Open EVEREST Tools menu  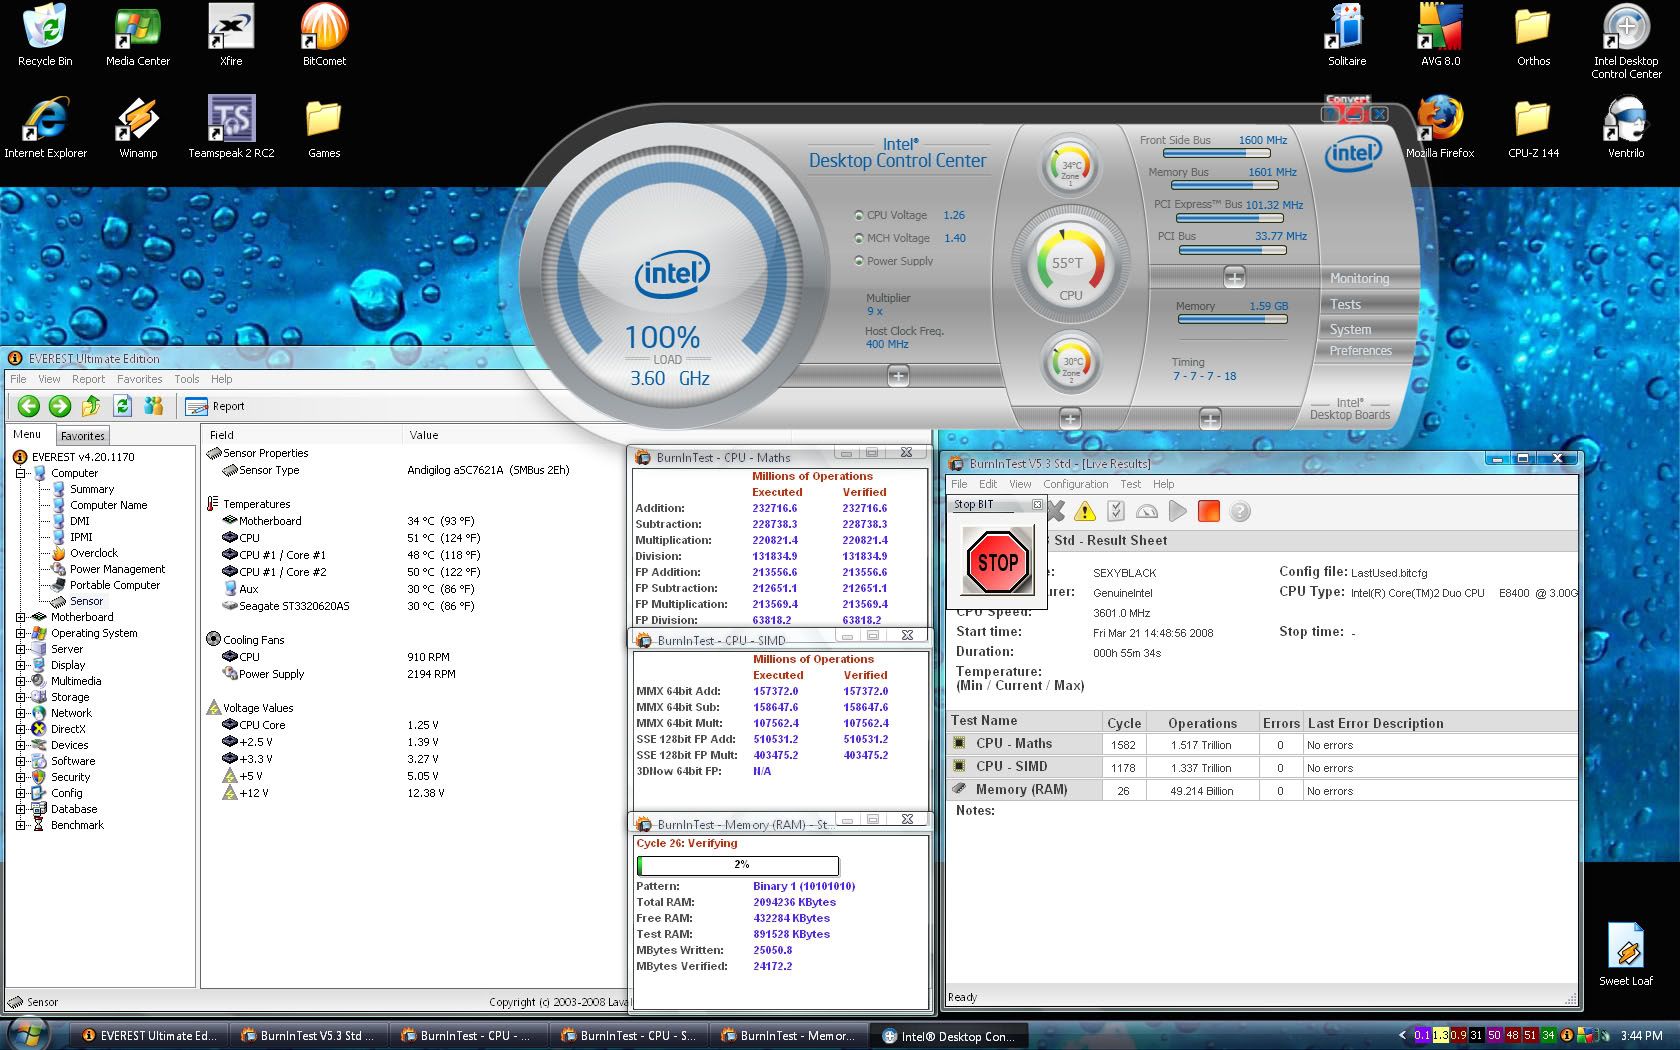pos(187,379)
